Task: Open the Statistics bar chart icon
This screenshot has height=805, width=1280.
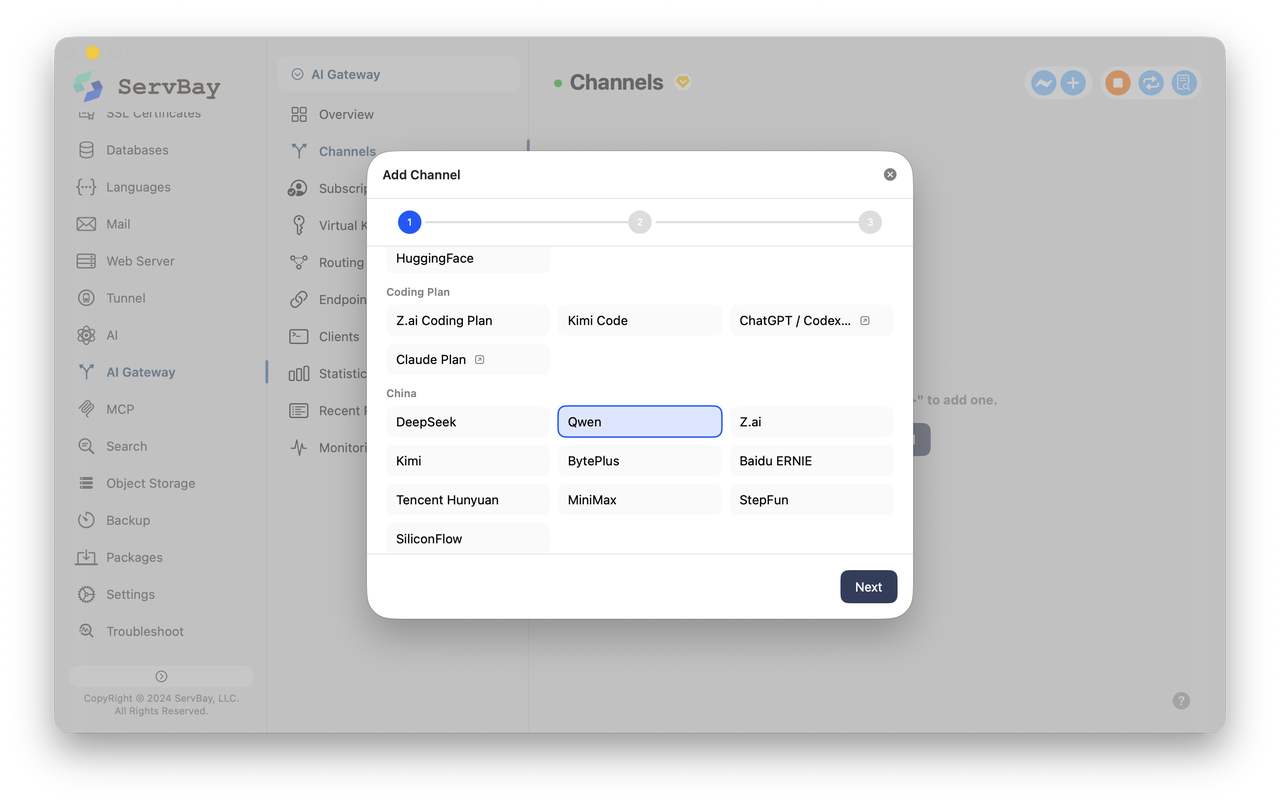Action: (x=299, y=373)
